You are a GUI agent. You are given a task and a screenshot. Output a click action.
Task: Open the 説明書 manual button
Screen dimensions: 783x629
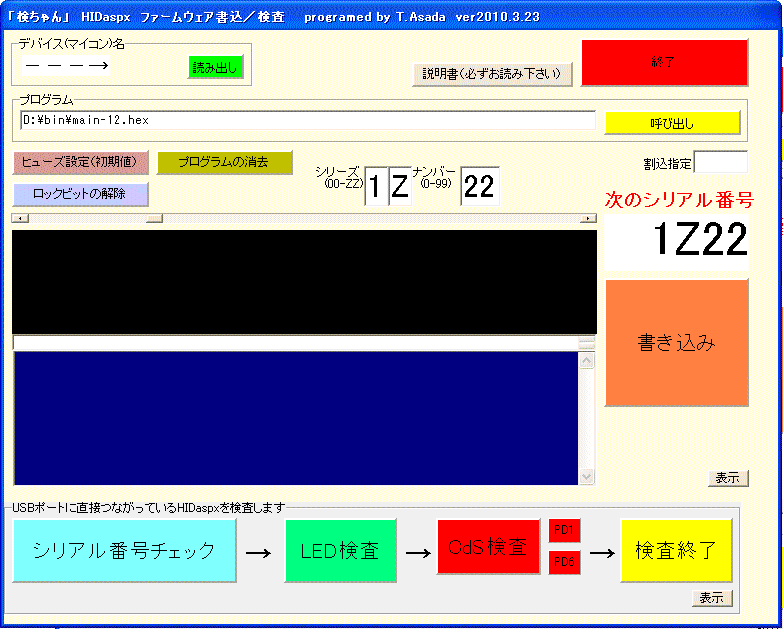coord(492,74)
